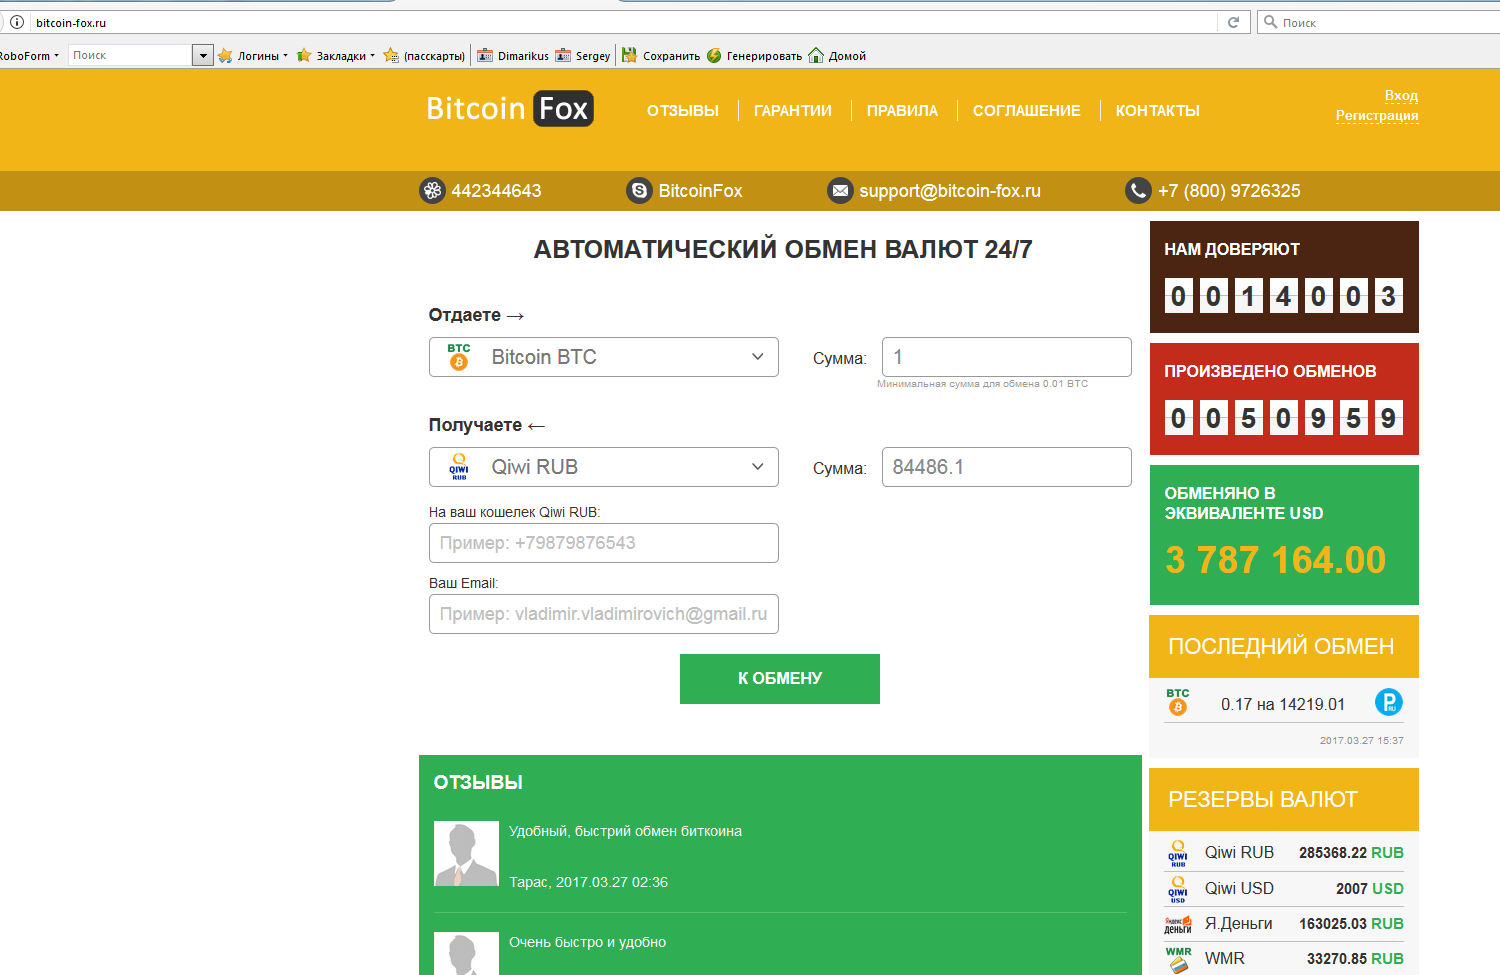The image size is (1500, 975).
Task: Focus the Qiwi wallet number field
Action: 603,543
